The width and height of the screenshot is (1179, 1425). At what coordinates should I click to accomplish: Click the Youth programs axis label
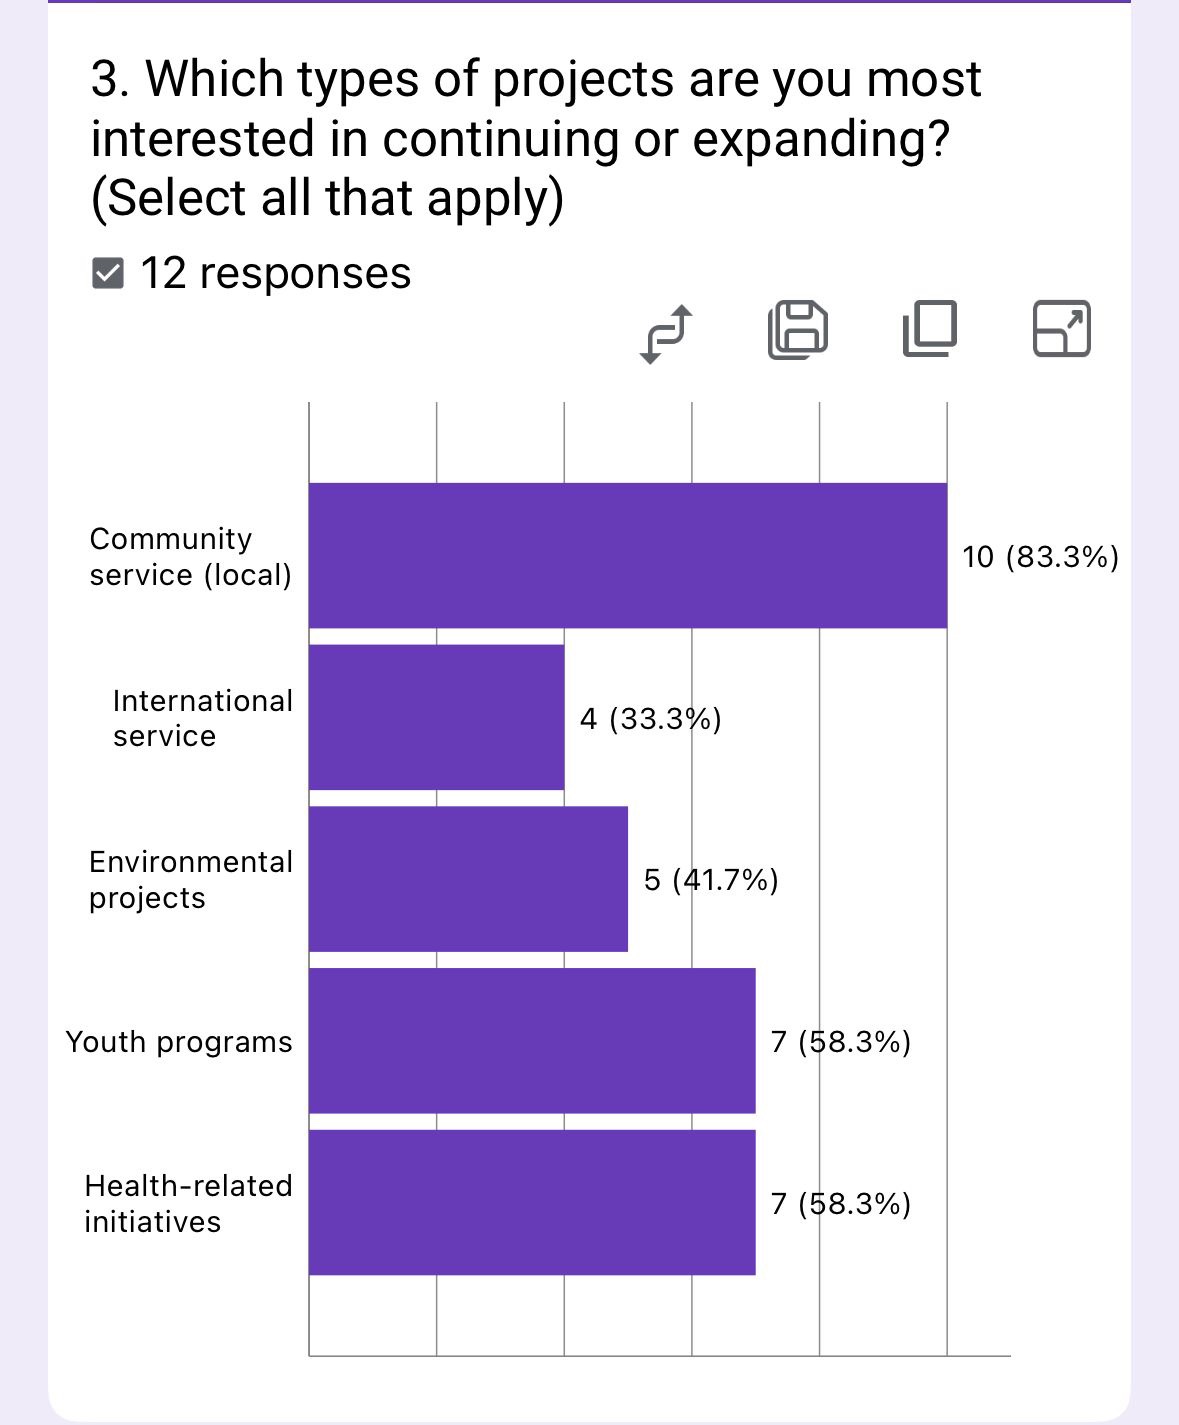[x=179, y=1042]
